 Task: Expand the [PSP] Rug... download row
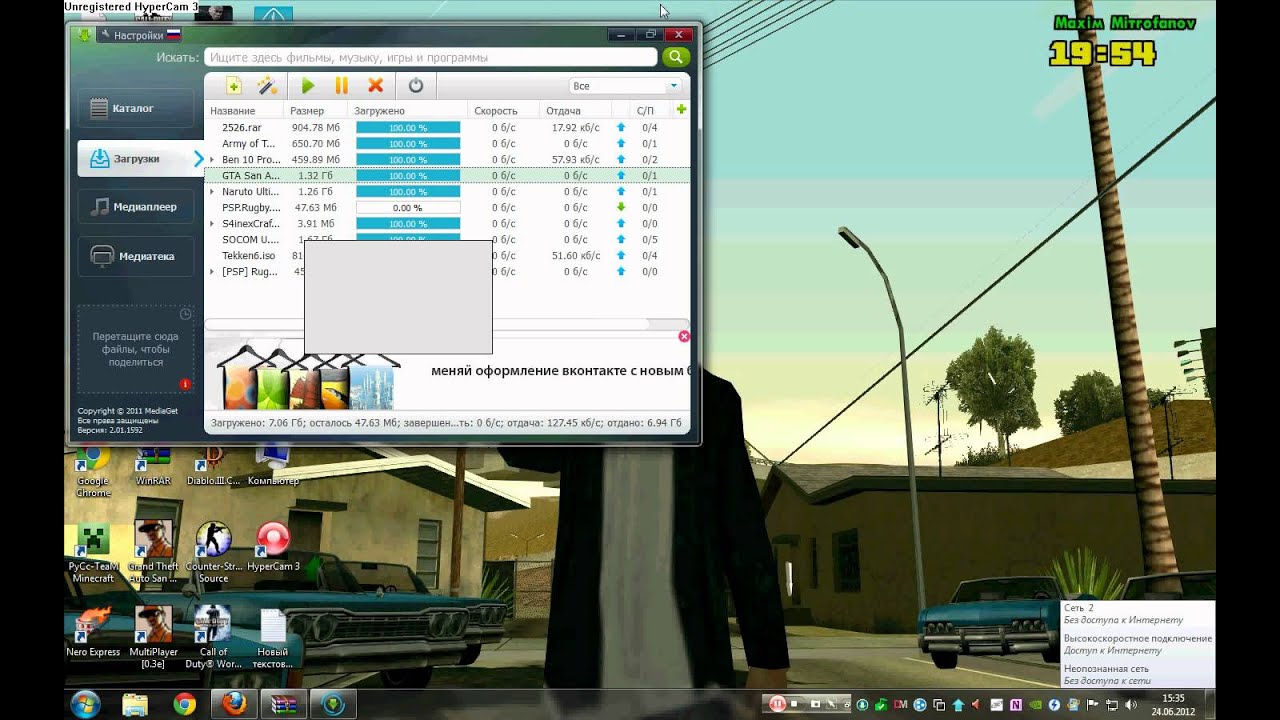pyautogui.click(x=212, y=272)
